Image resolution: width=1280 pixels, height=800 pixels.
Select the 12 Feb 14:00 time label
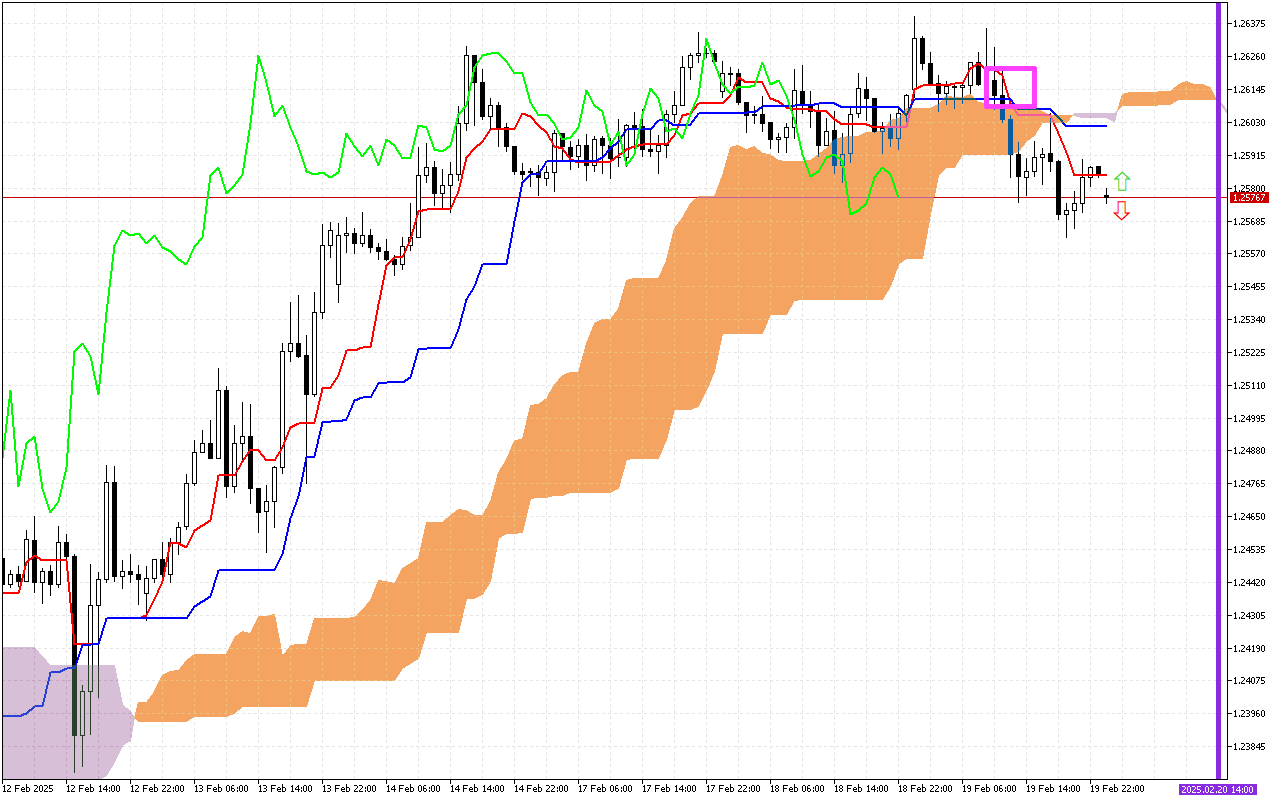pos(93,789)
